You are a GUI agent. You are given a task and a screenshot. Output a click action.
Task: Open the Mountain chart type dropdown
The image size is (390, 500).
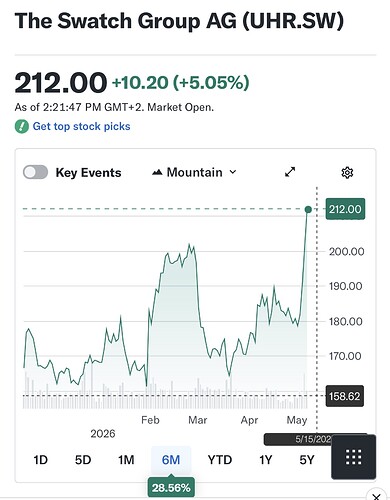(x=194, y=172)
